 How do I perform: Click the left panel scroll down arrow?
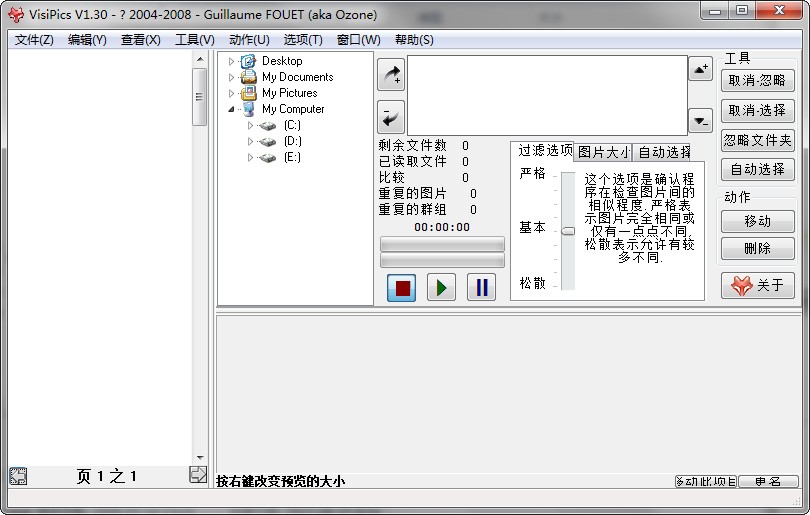[x=200, y=458]
